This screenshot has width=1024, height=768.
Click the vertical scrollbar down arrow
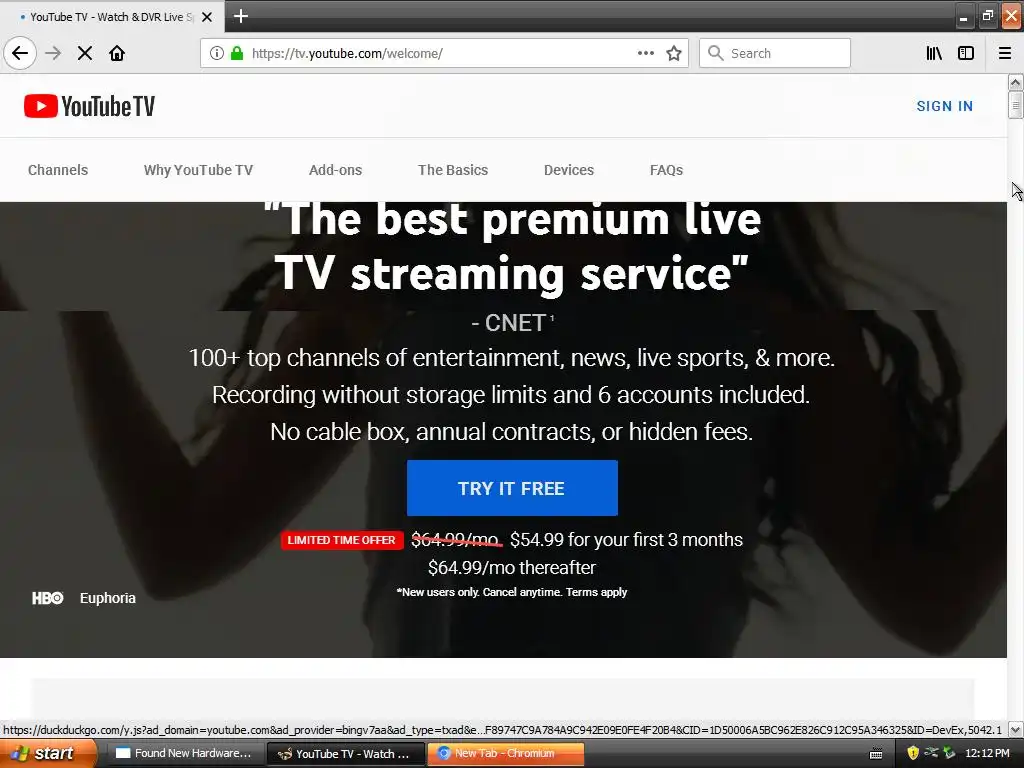(1015, 729)
